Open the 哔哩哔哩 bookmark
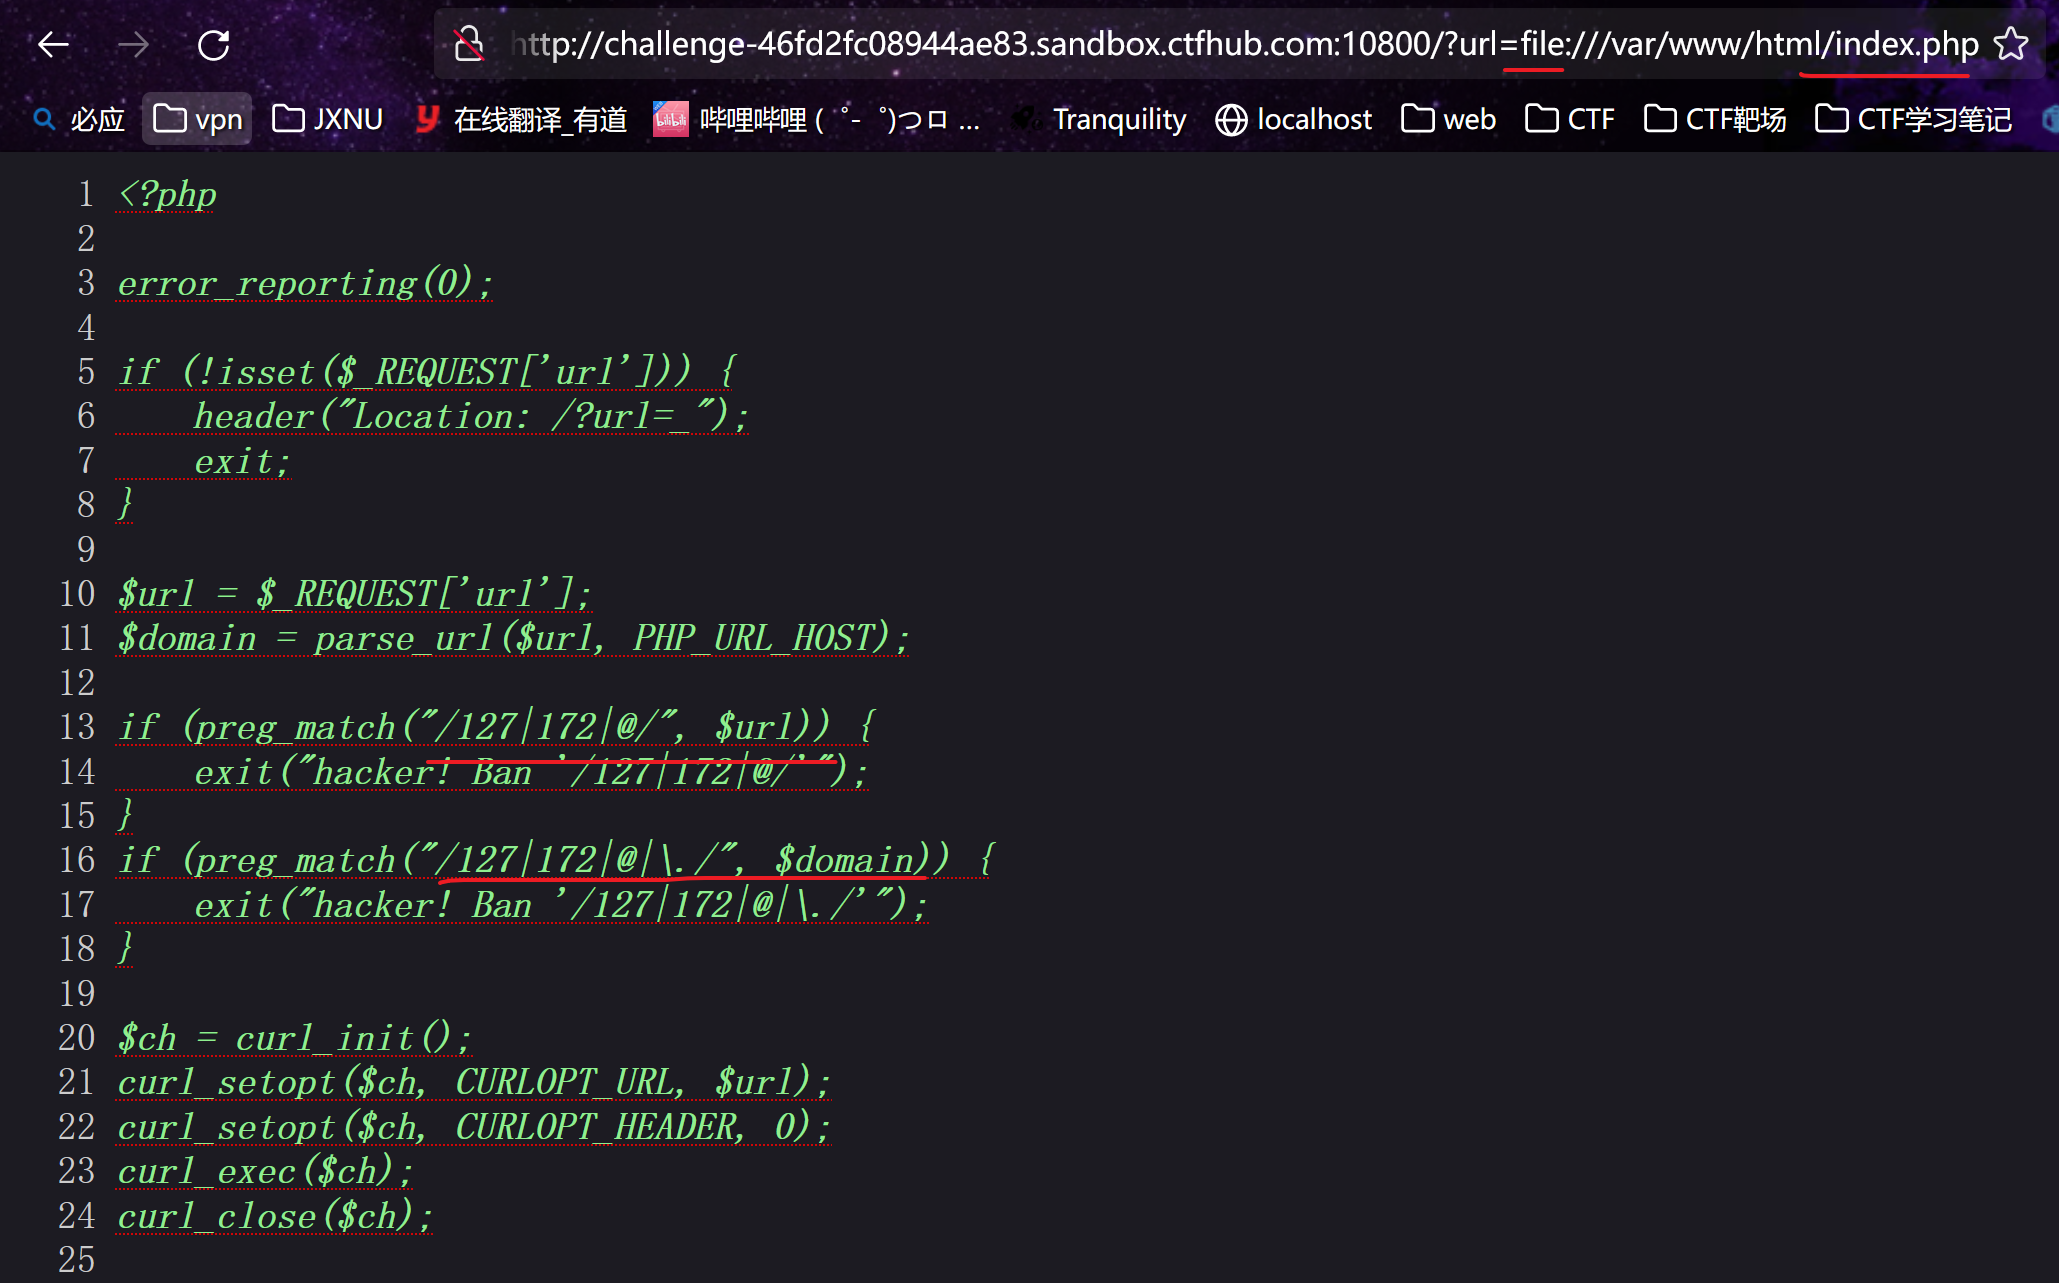The width and height of the screenshot is (2059, 1283). click(817, 119)
